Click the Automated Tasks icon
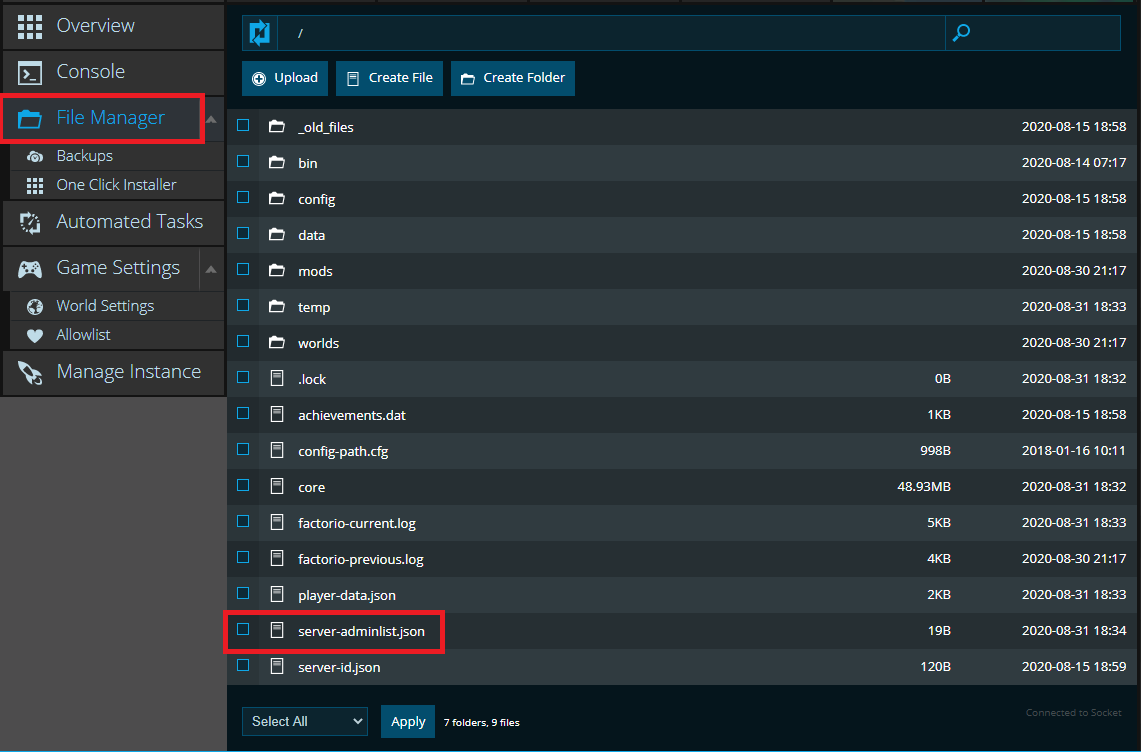Viewport: 1141px width, 752px height. click(x=30, y=222)
